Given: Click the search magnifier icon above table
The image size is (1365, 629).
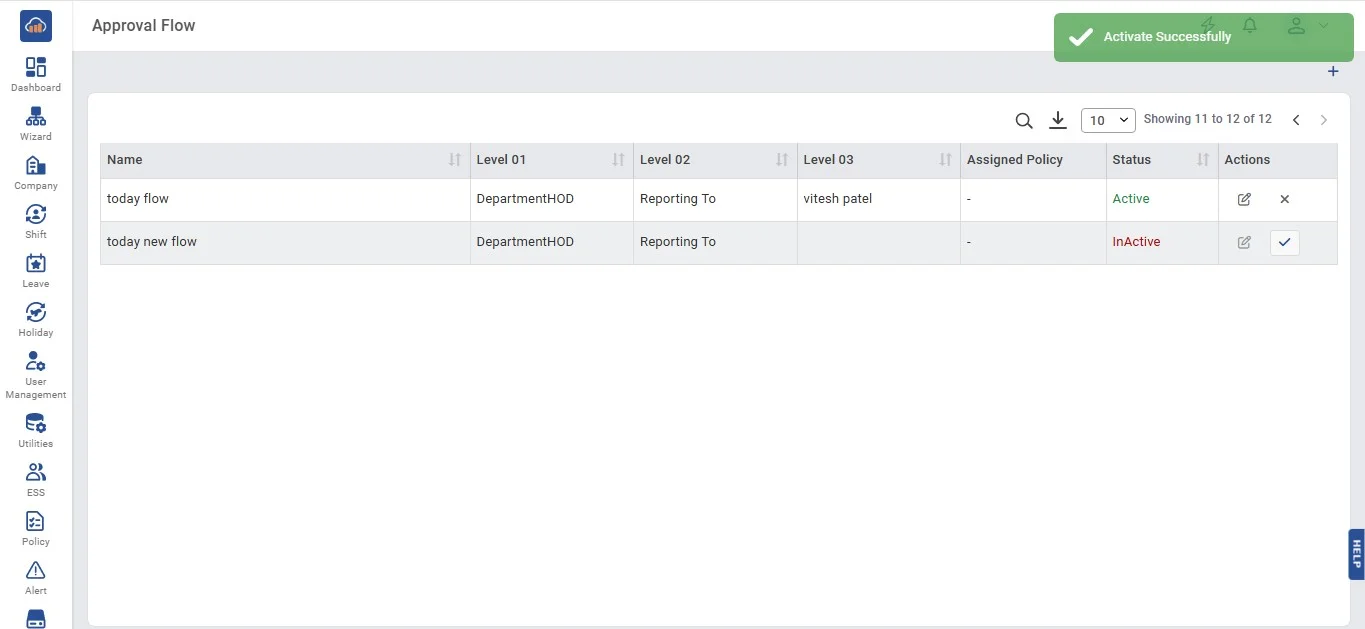Looking at the screenshot, I should click(1023, 120).
